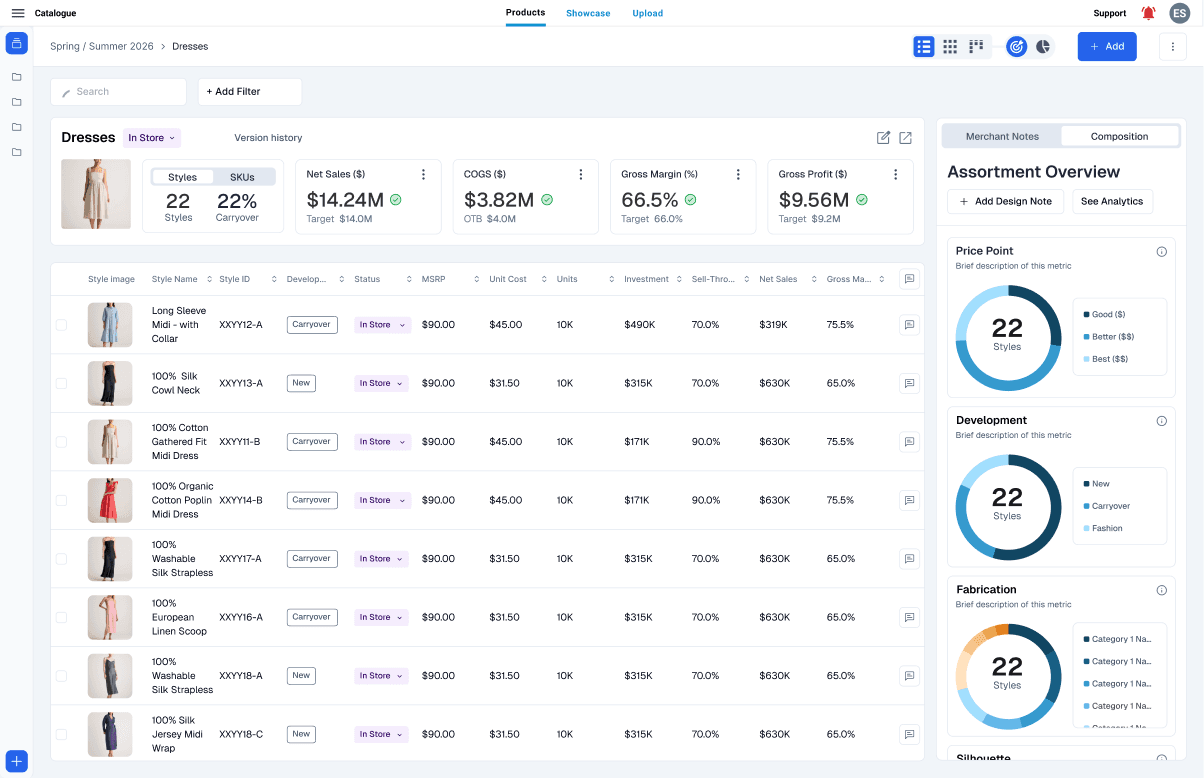Click the Price Point donut chart

[1008, 338]
